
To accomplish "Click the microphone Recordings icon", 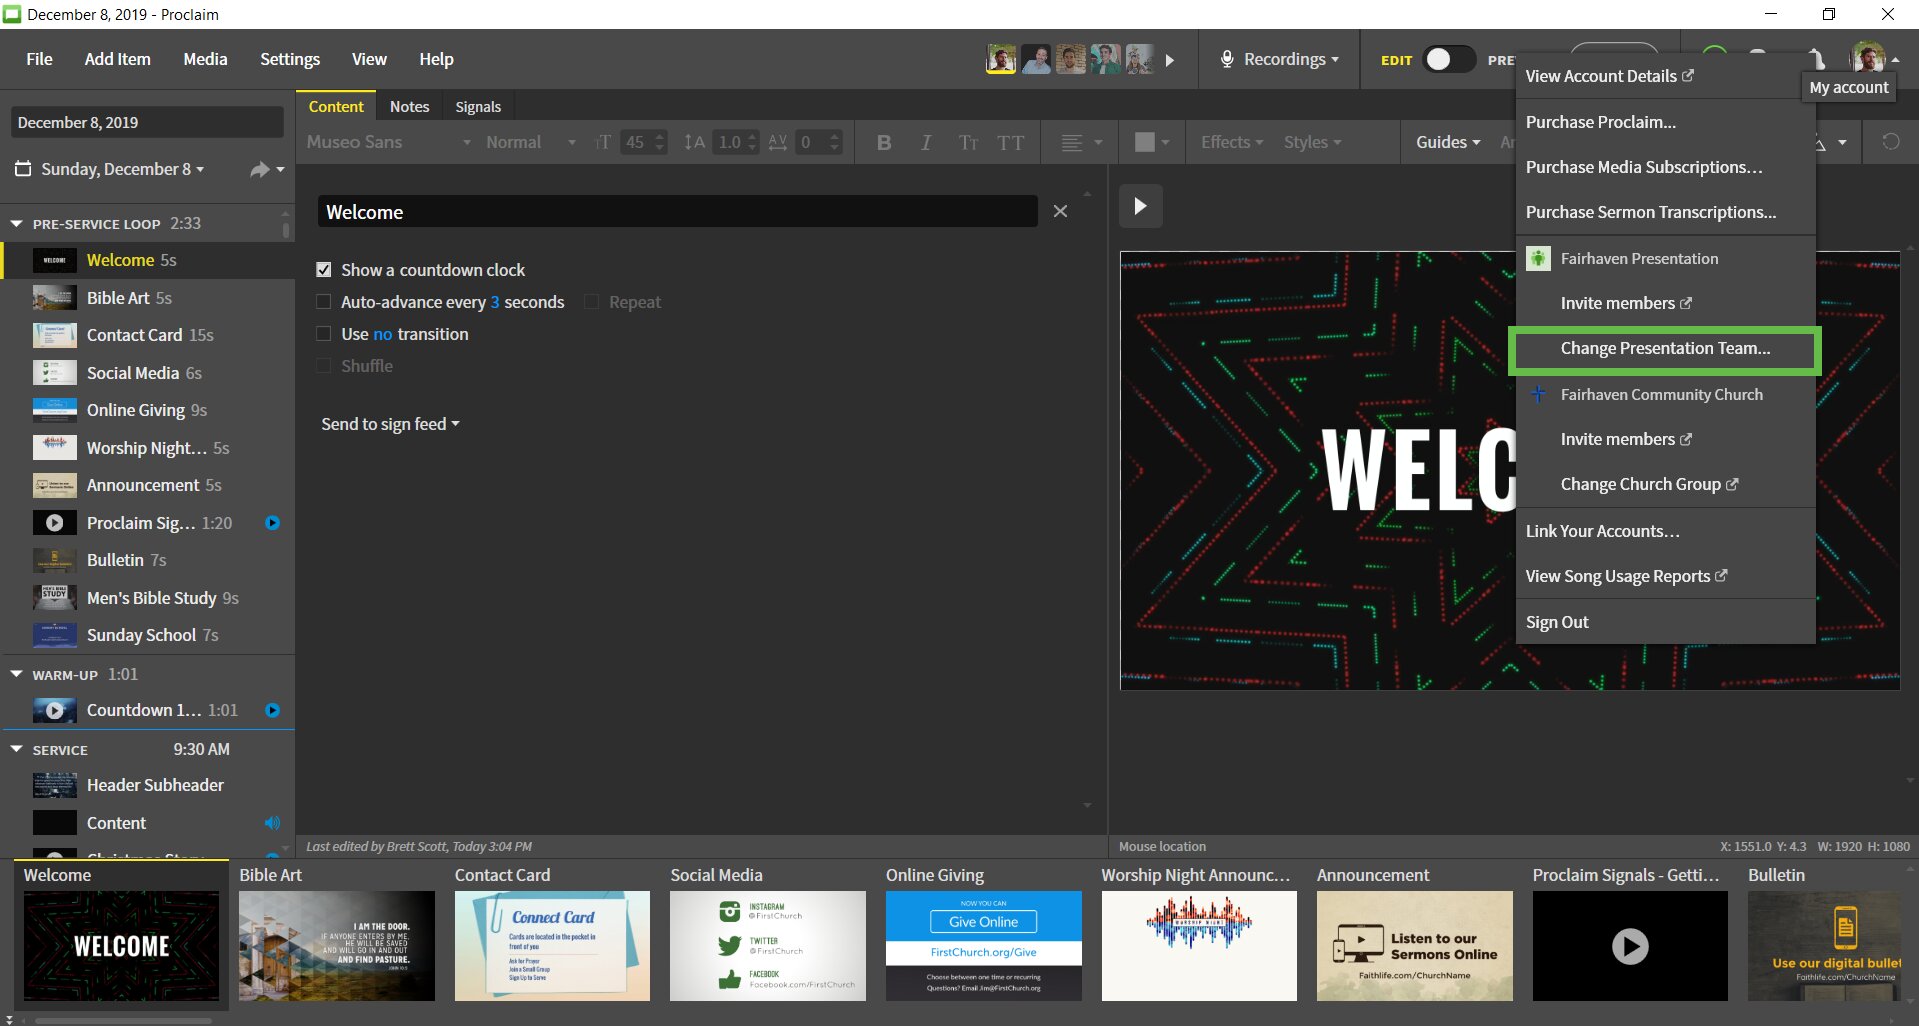I will point(1226,60).
